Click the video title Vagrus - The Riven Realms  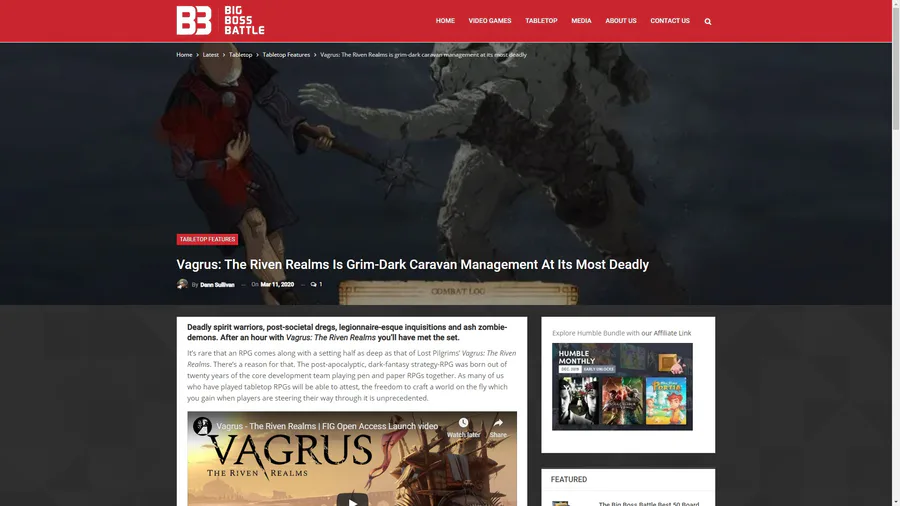click(327, 426)
